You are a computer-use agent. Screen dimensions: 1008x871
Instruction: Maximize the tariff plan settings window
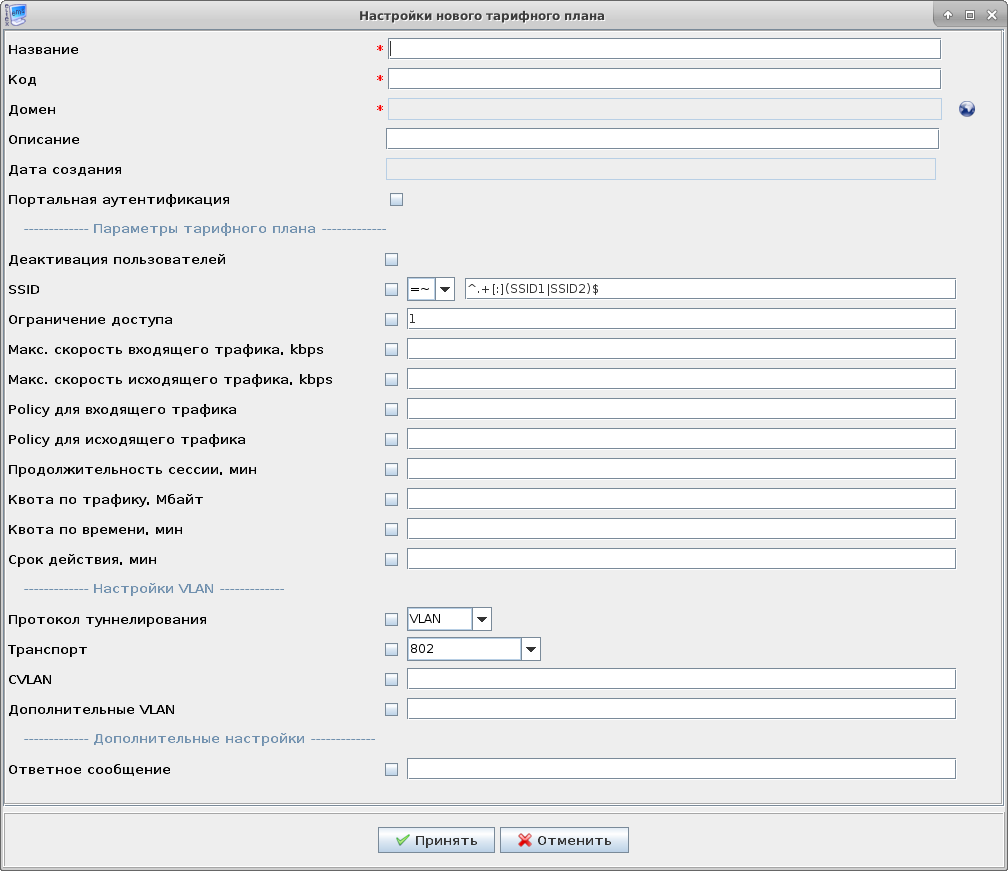pyautogui.click(x=969, y=15)
